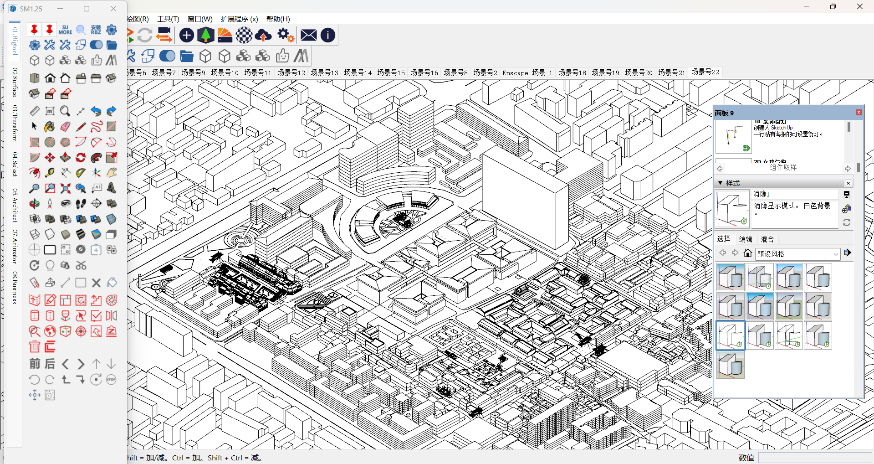
Task: Click the green tree icon in top toolbar
Action: click(x=206, y=35)
